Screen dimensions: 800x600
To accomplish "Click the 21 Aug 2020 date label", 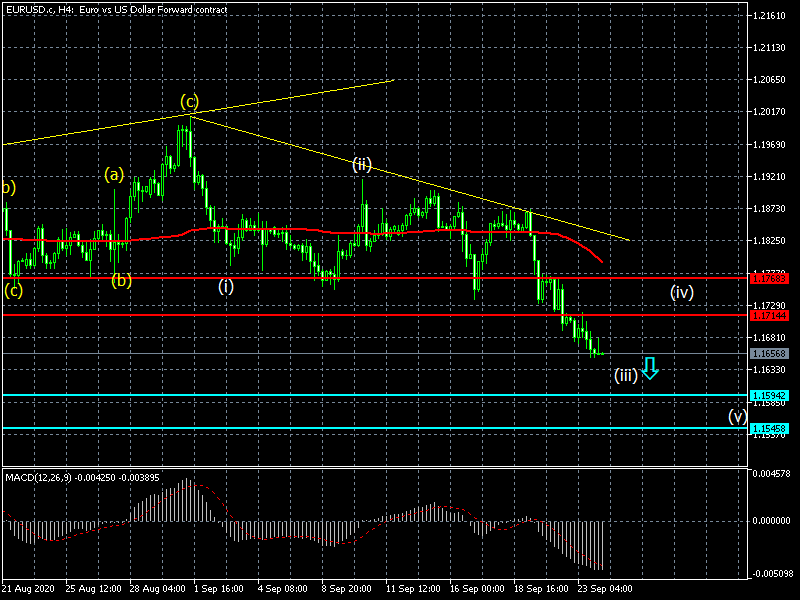I will [x=28, y=588].
